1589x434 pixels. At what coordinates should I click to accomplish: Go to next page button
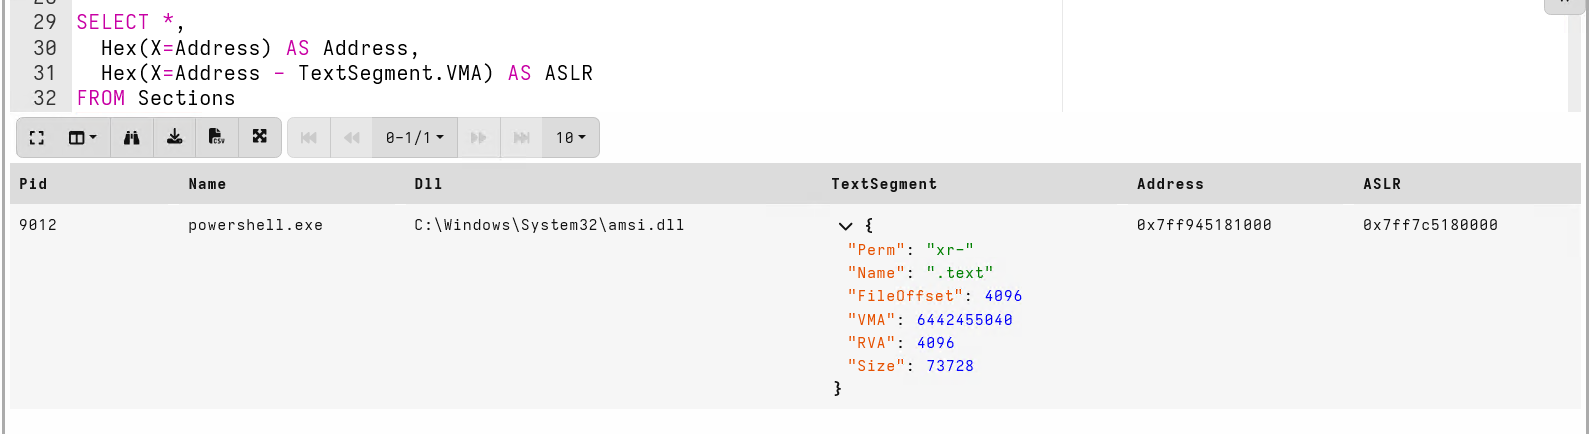click(479, 138)
